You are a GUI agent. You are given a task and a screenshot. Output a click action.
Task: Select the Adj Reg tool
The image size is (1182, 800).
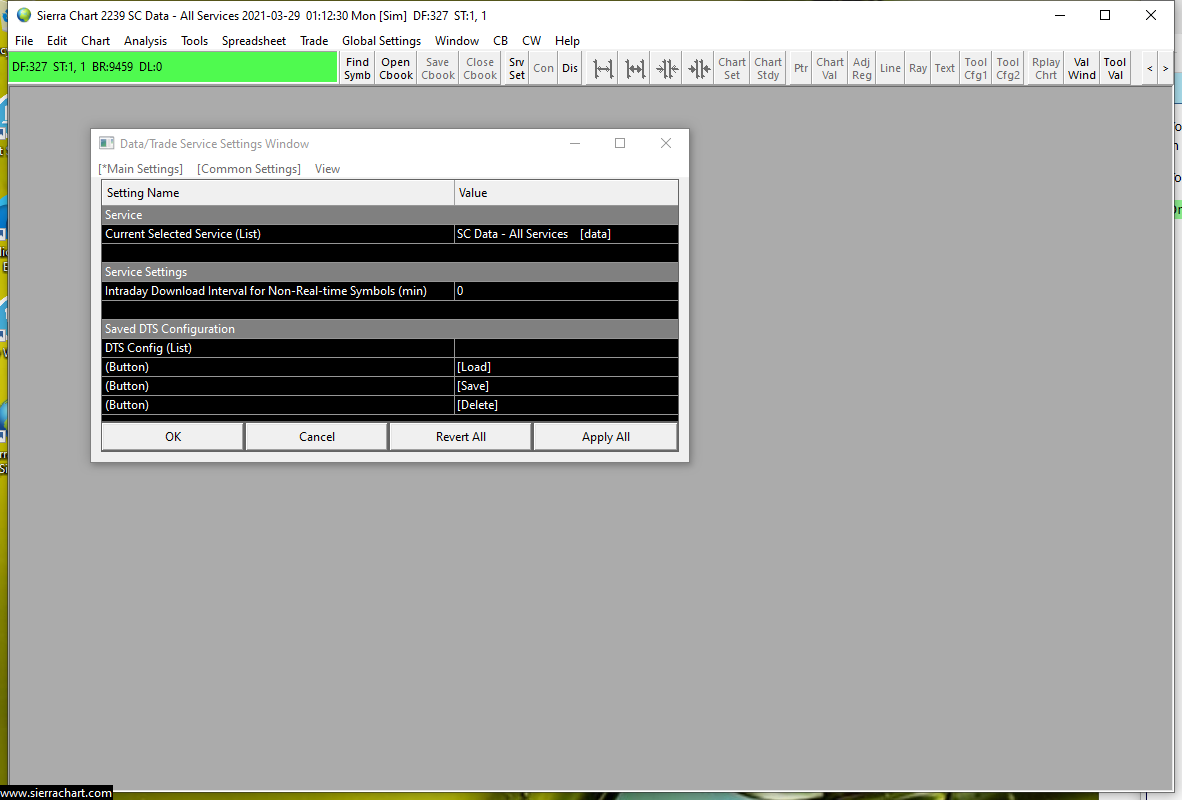[x=862, y=69]
